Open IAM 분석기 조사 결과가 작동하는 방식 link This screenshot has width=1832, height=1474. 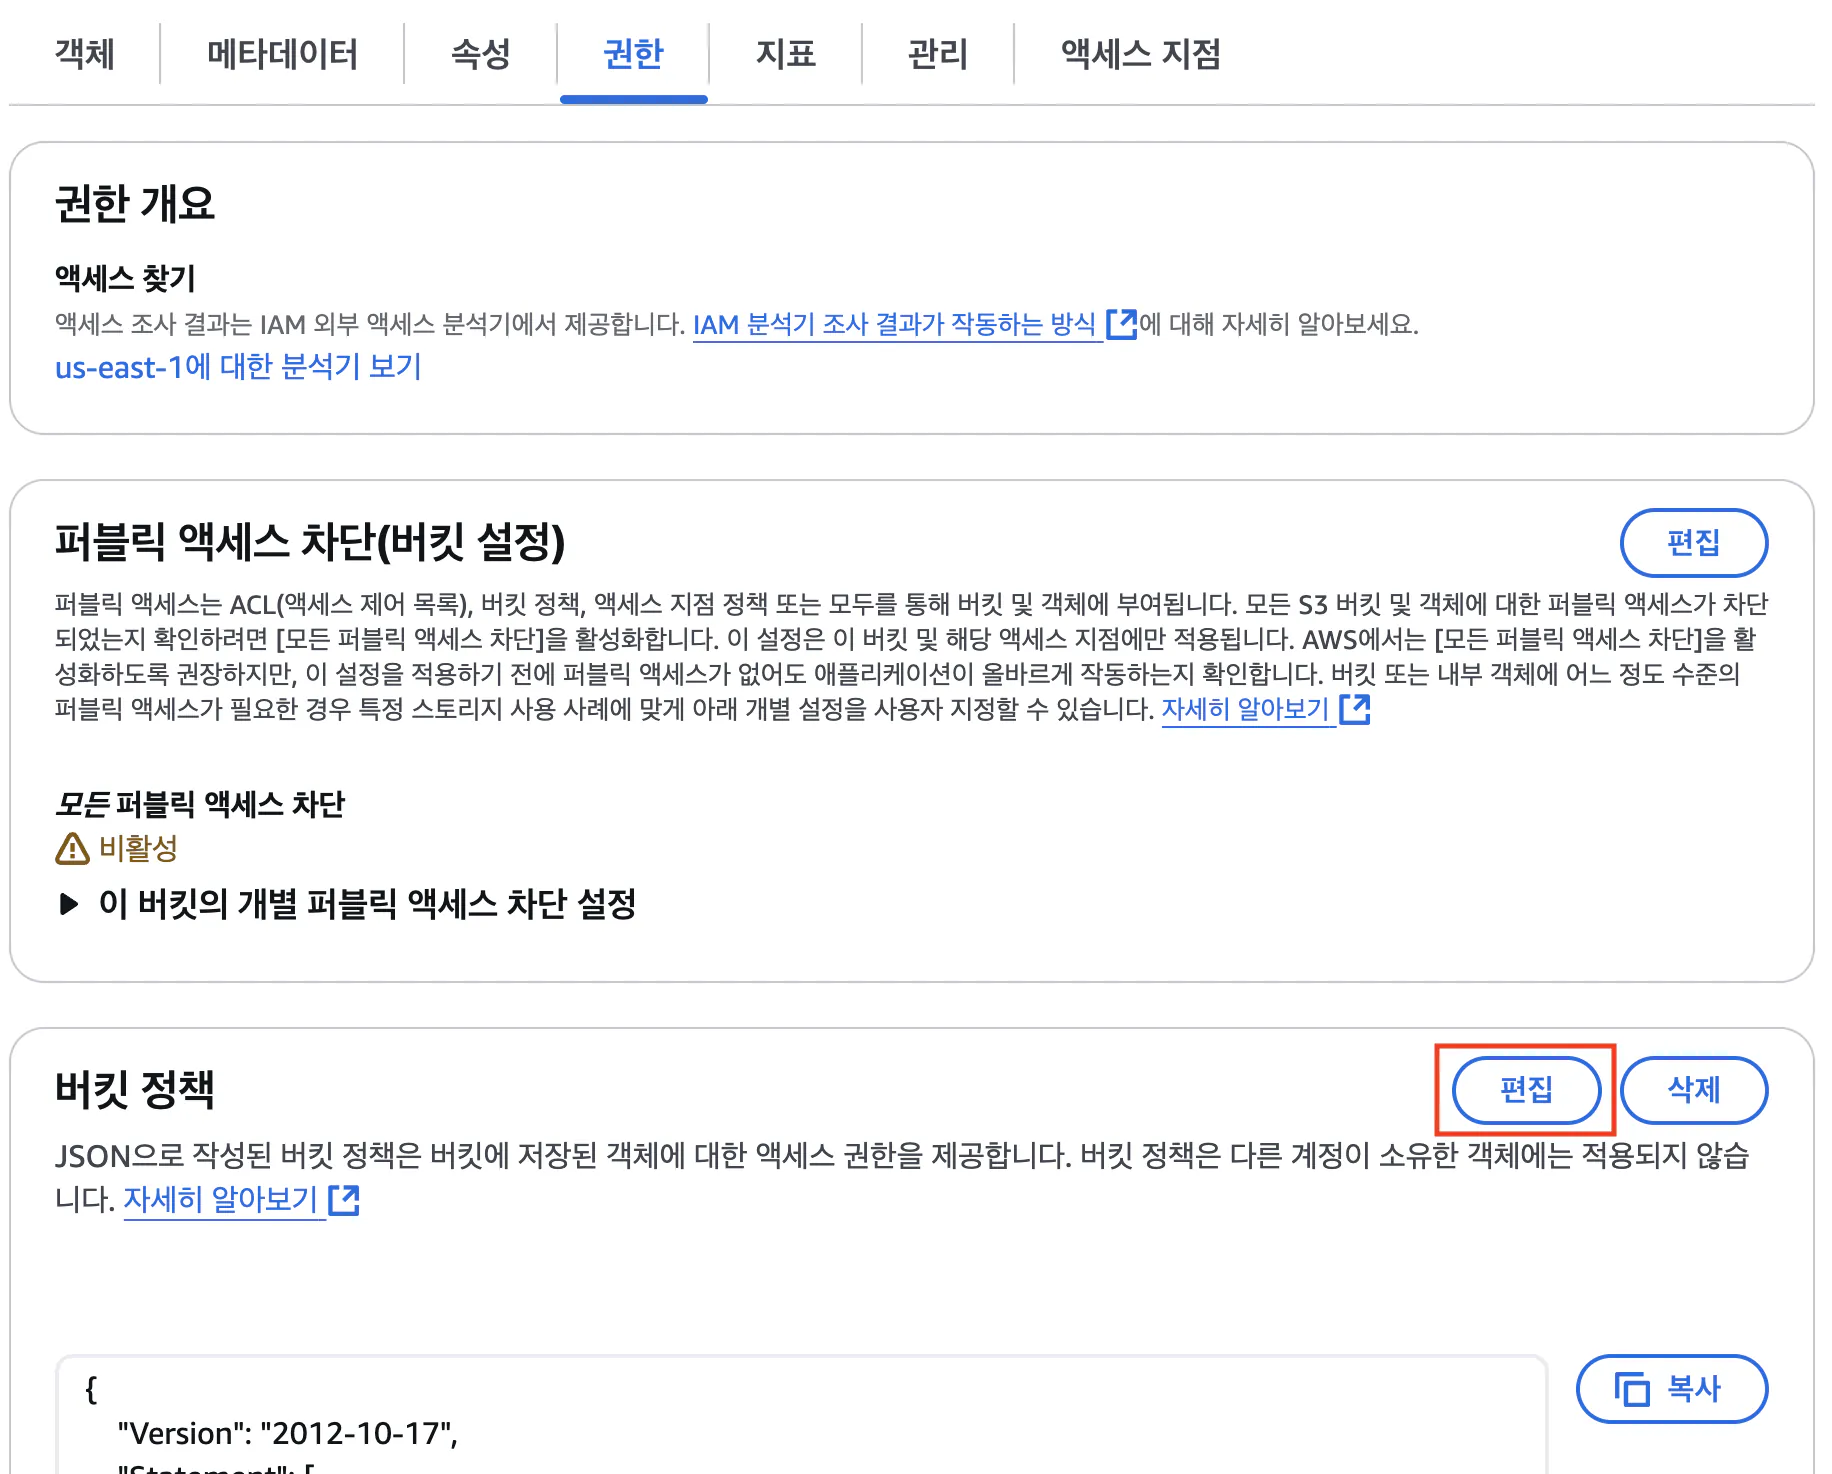pyautogui.click(x=895, y=325)
